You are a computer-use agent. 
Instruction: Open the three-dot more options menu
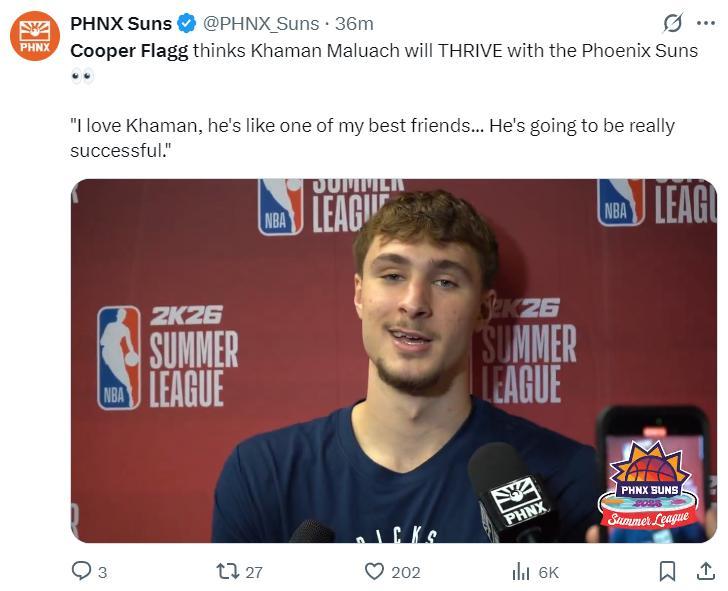click(x=706, y=23)
